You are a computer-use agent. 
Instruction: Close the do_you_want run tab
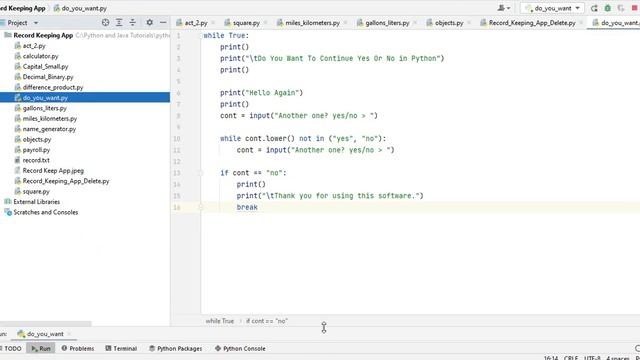[x=69, y=334]
